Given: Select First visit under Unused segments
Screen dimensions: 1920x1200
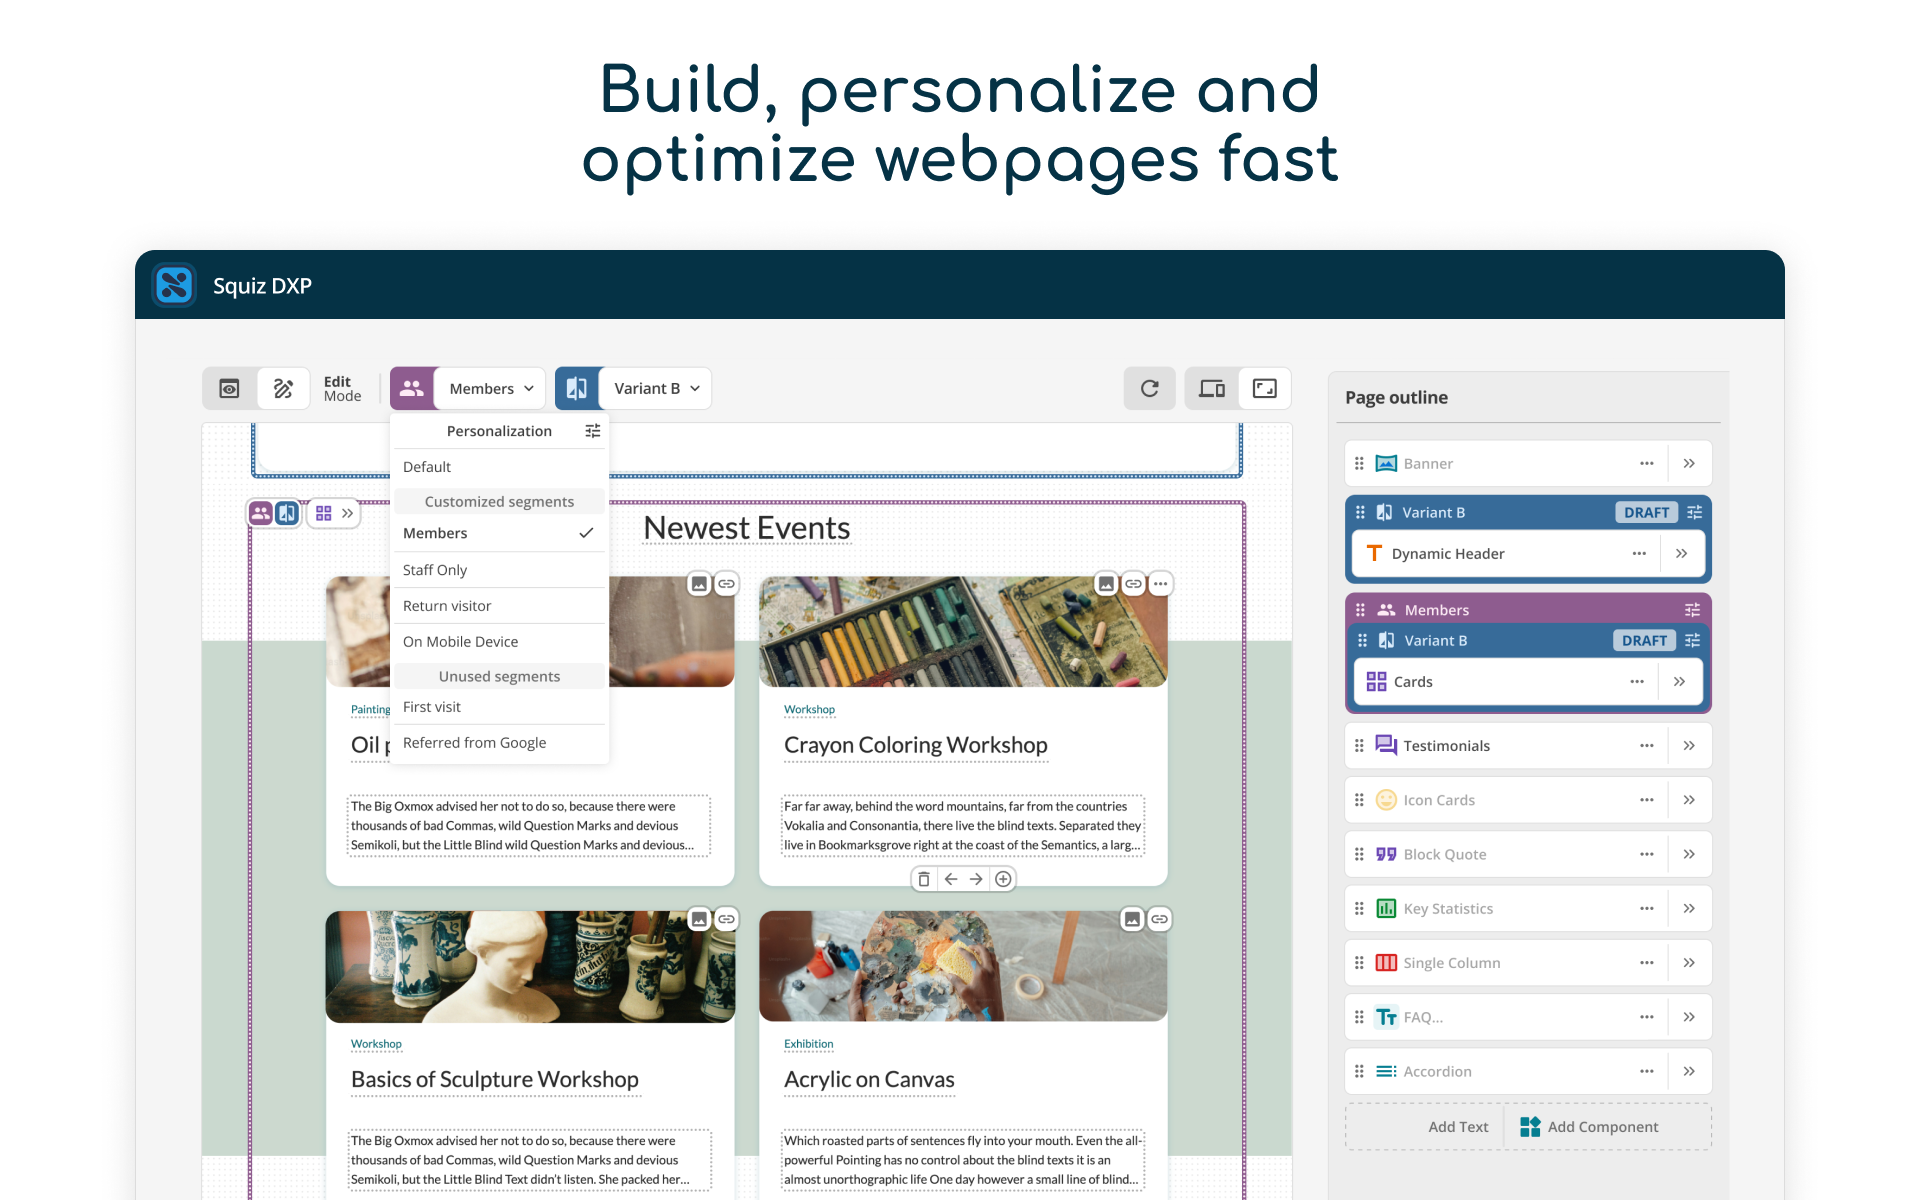Looking at the screenshot, I should point(431,706).
